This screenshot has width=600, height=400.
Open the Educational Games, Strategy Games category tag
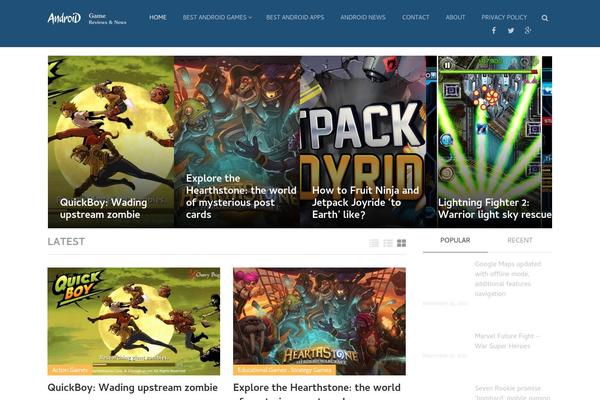[284, 370]
